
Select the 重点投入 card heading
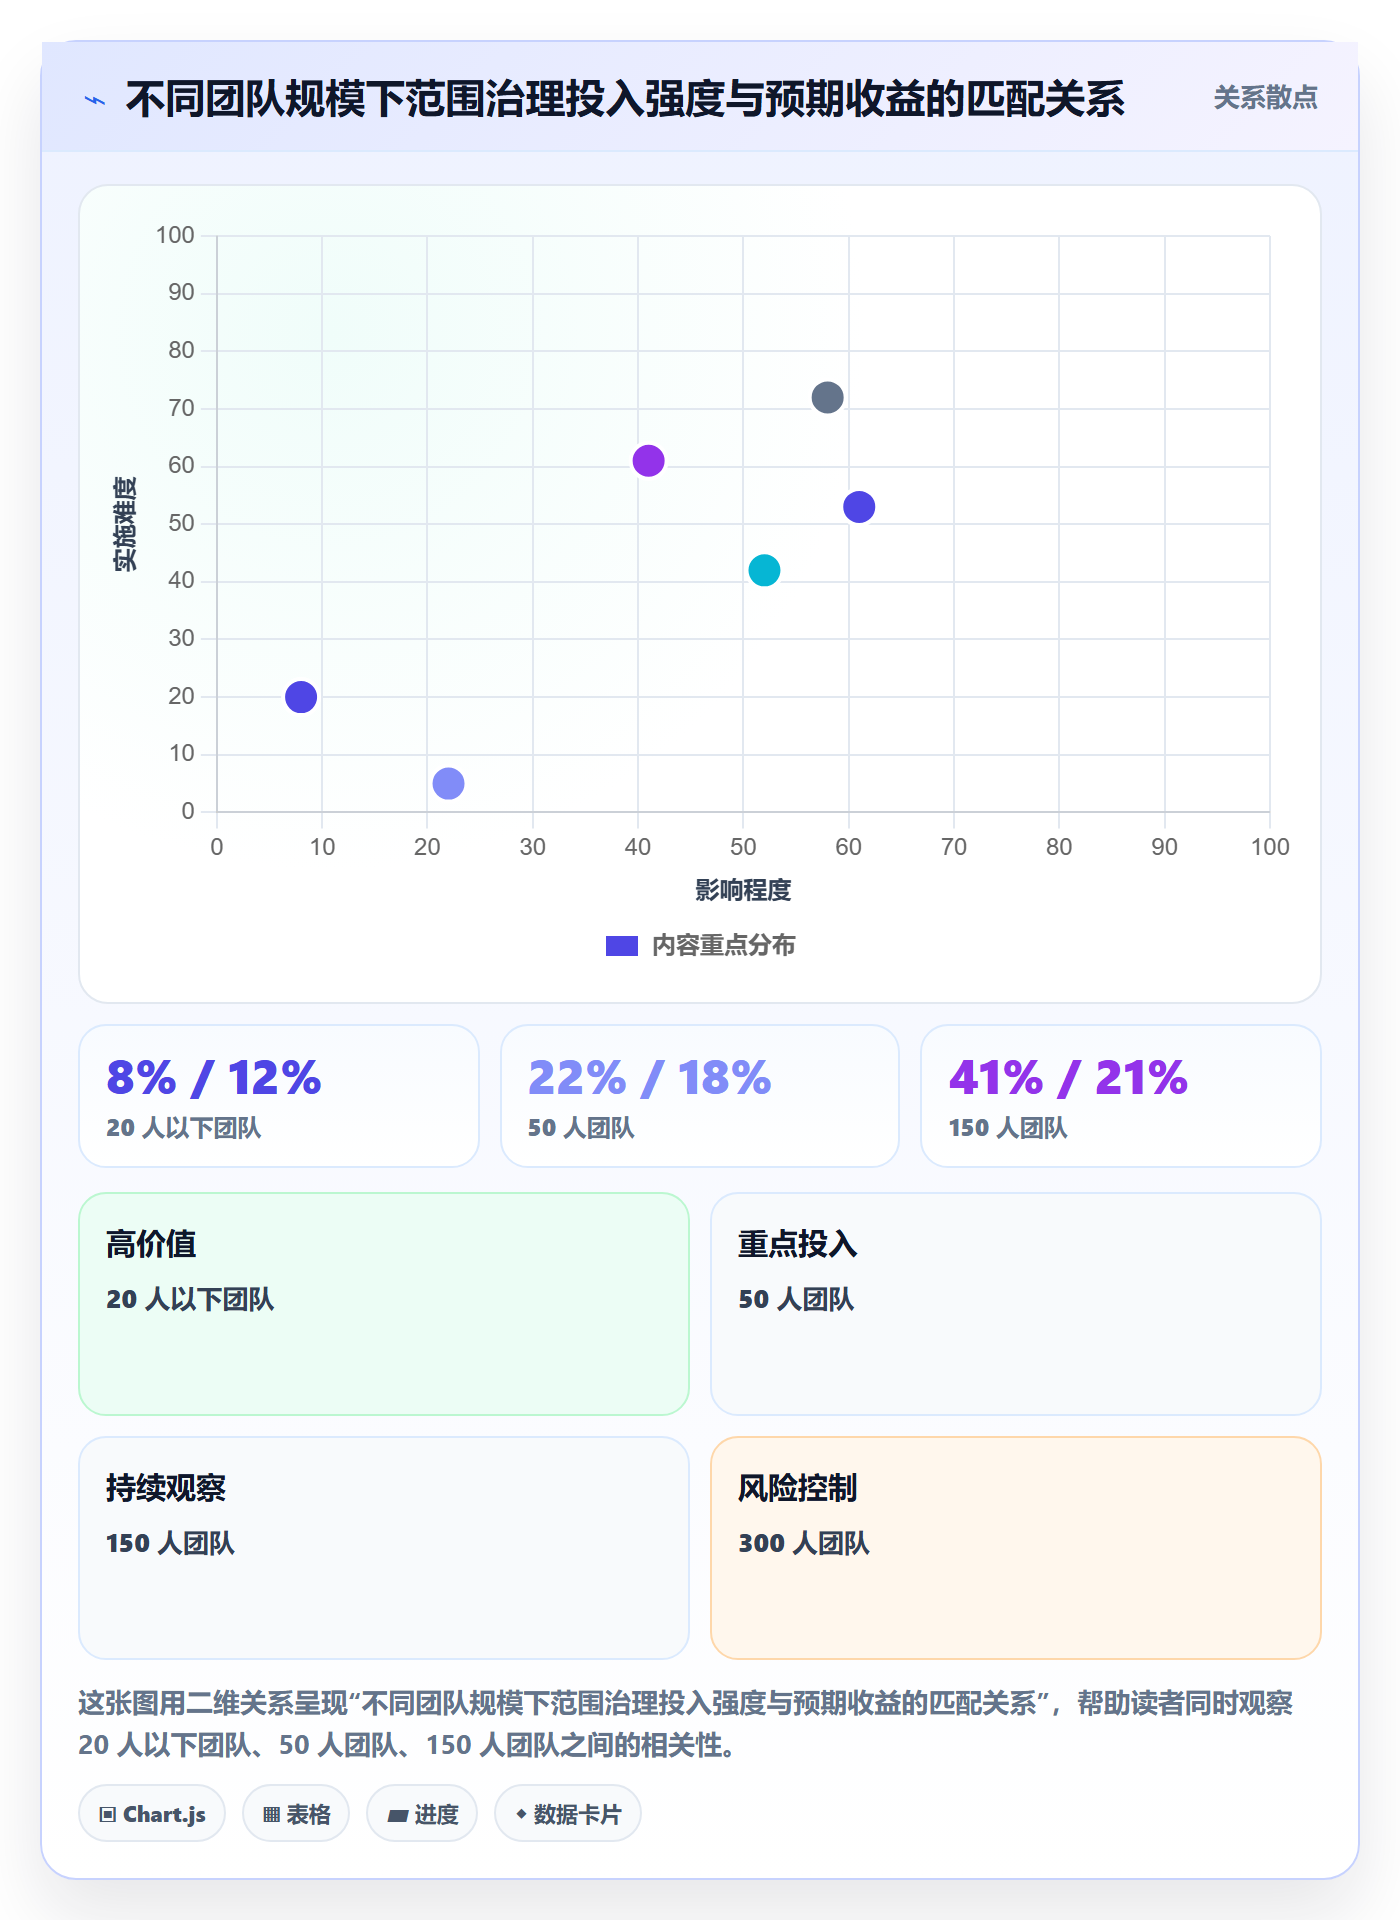[x=798, y=1244]
